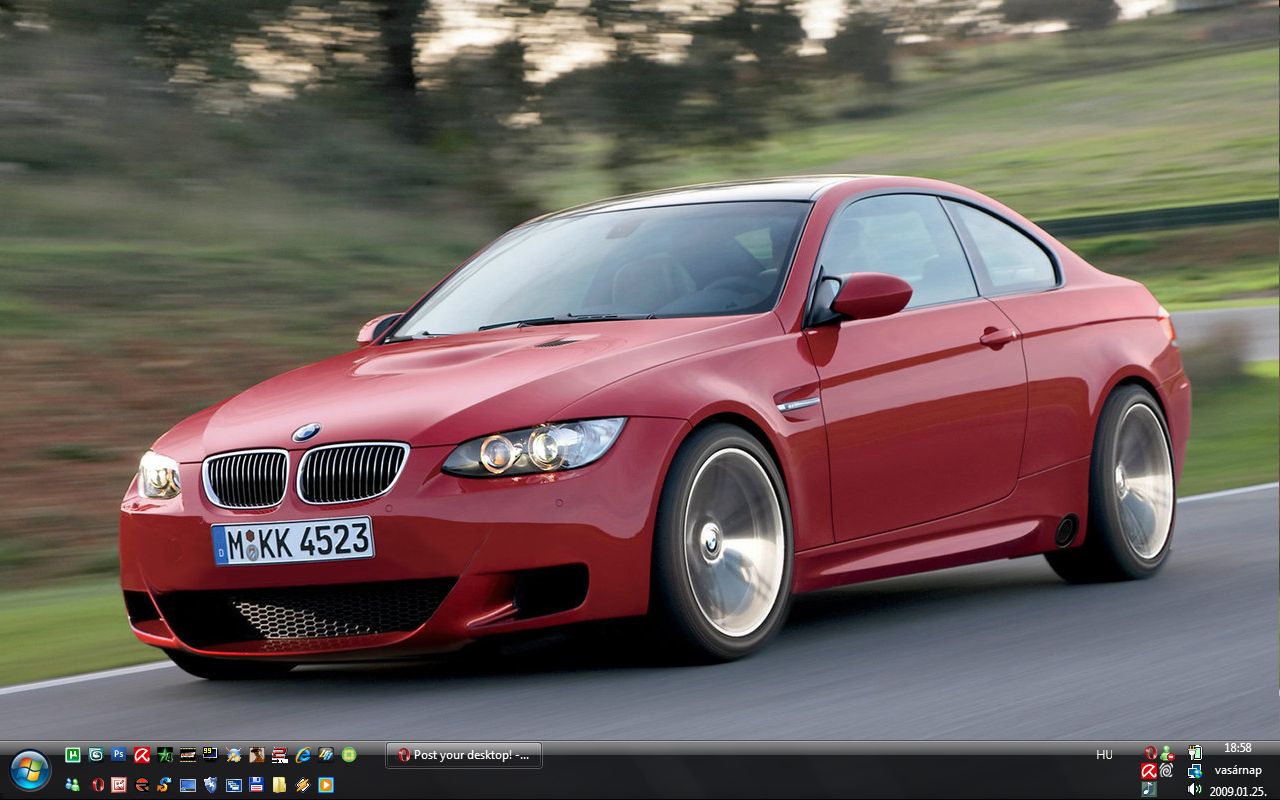Image resolution: width=1280 pixels, height=800 pixels.
Task: Open the blue floppy disk icon
Action: (257, 784)
